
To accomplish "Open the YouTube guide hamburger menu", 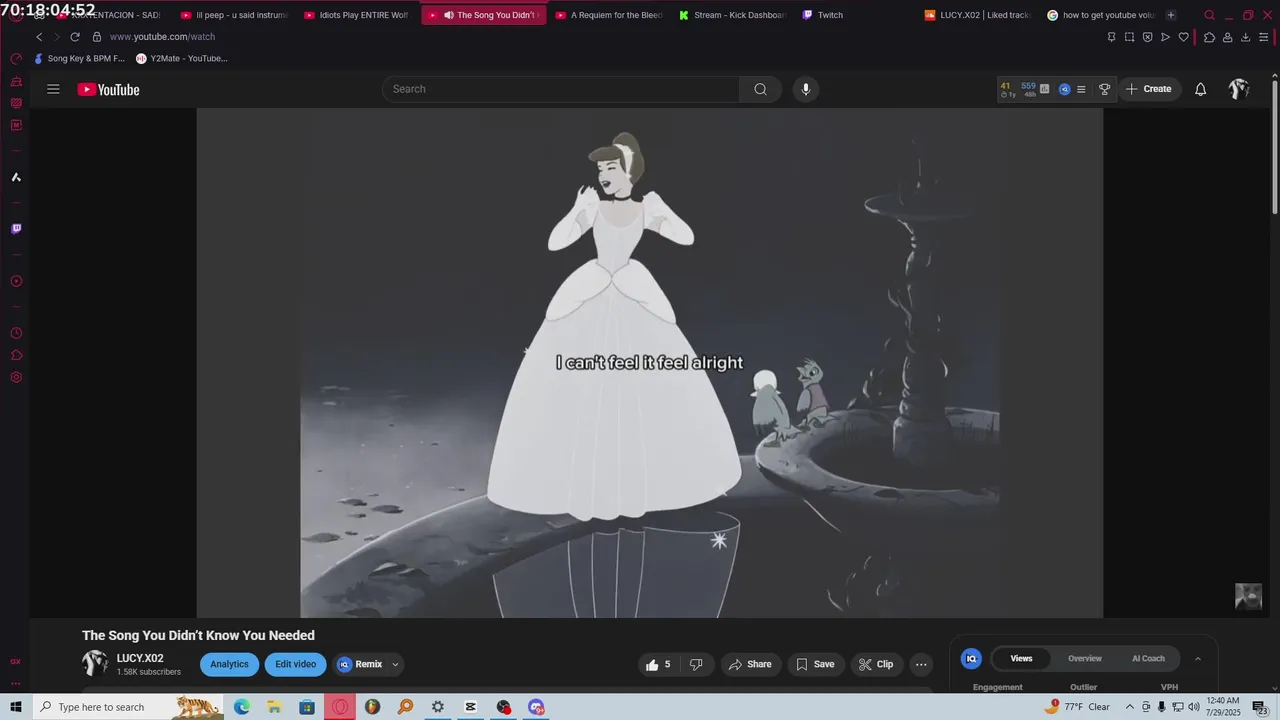I will click(x=53, y=89).
